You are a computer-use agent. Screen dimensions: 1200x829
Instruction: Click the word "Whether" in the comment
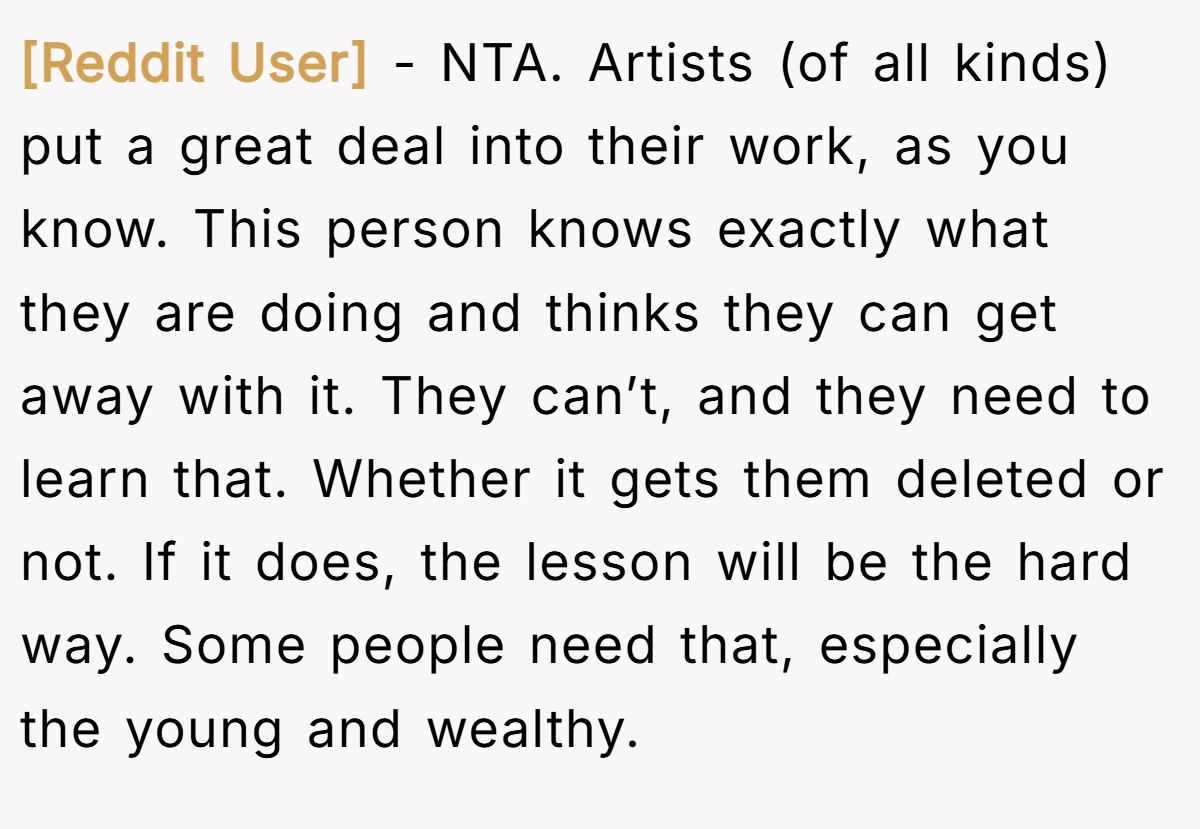point(423,481)
